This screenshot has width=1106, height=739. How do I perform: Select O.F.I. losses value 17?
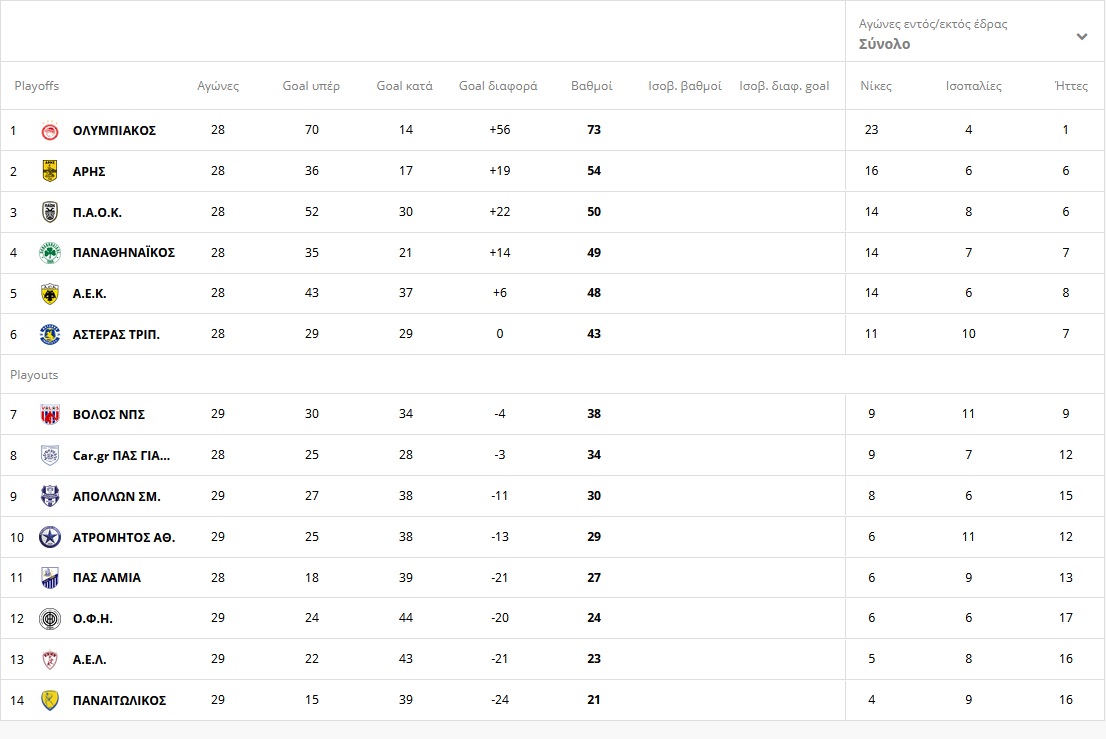coord(1066,618)
